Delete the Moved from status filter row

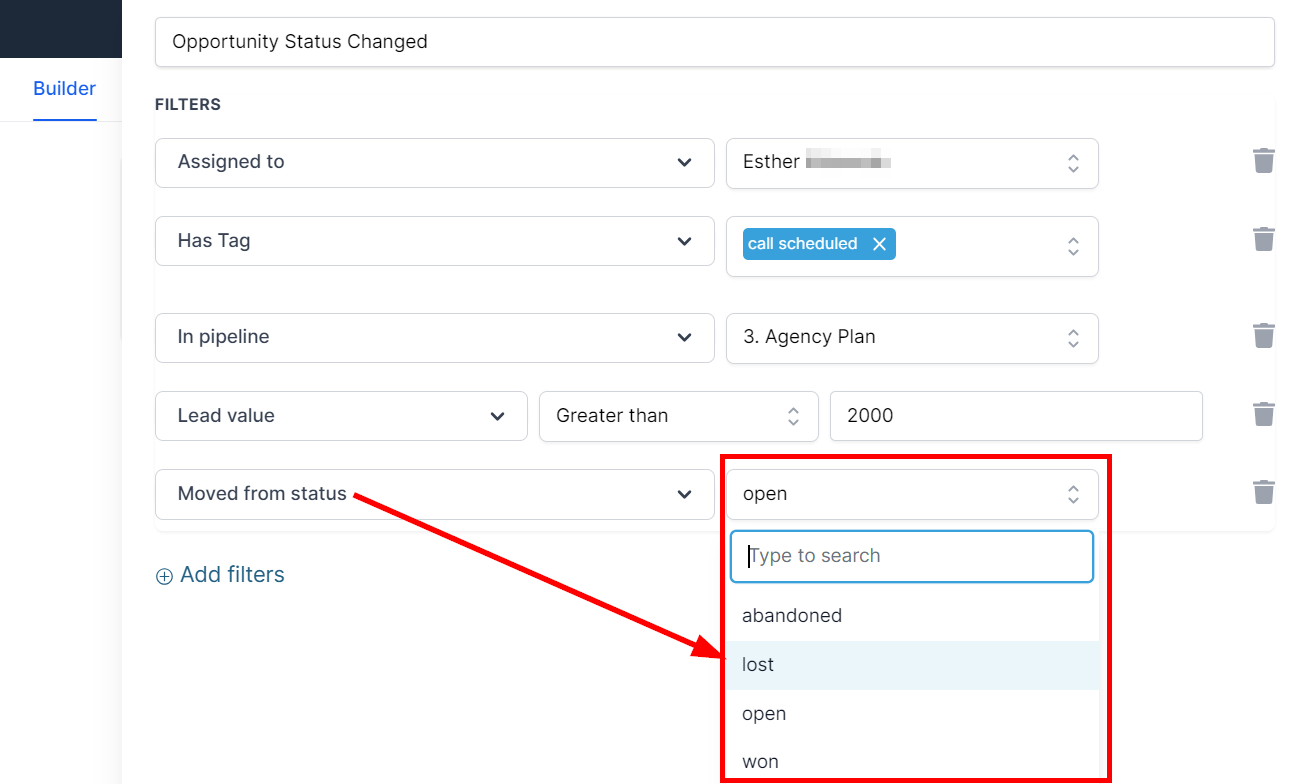pyautogui.click(x=1264, y=492)
